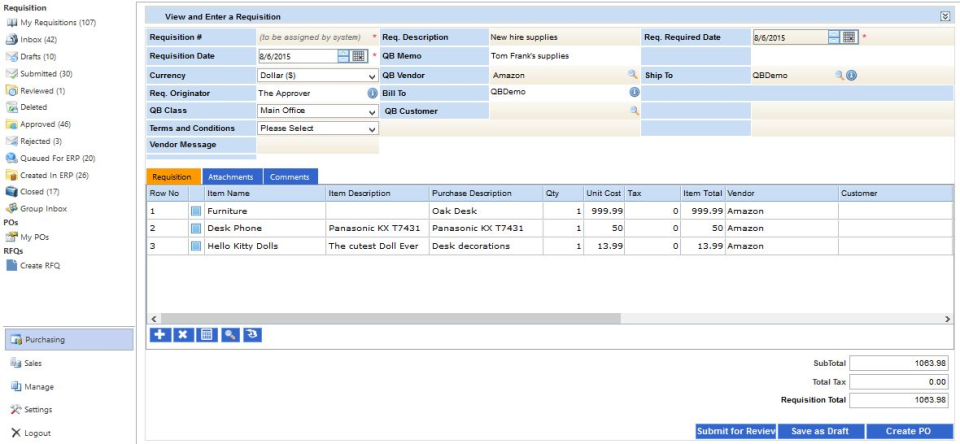Show Submitted (30) requisitions
The width and height of the screenshot is (960, 444).
[39, 73]
